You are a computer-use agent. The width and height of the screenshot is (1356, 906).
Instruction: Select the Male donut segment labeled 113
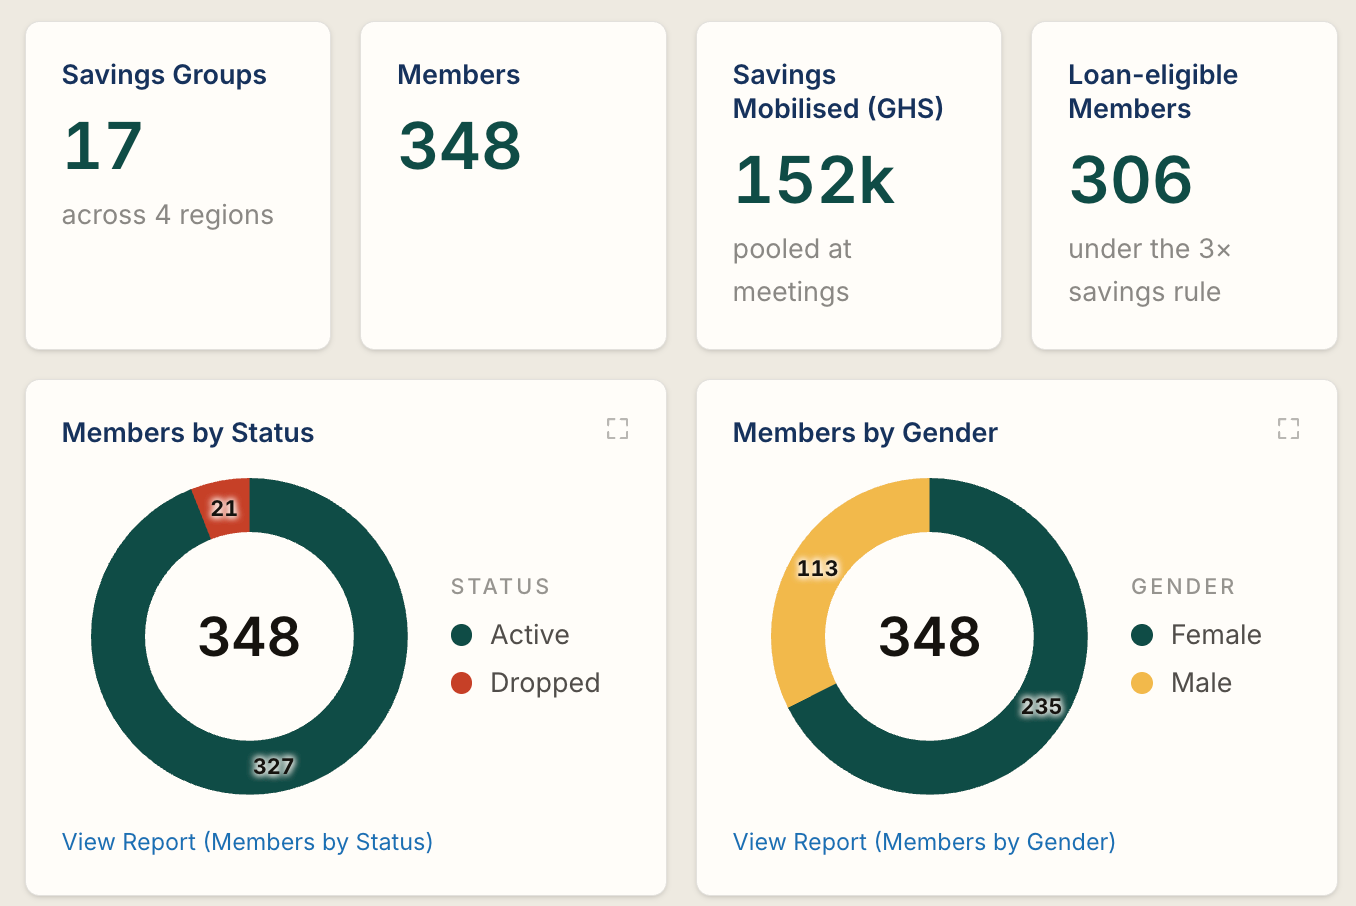pyautogui.click(x=818, y=570)
